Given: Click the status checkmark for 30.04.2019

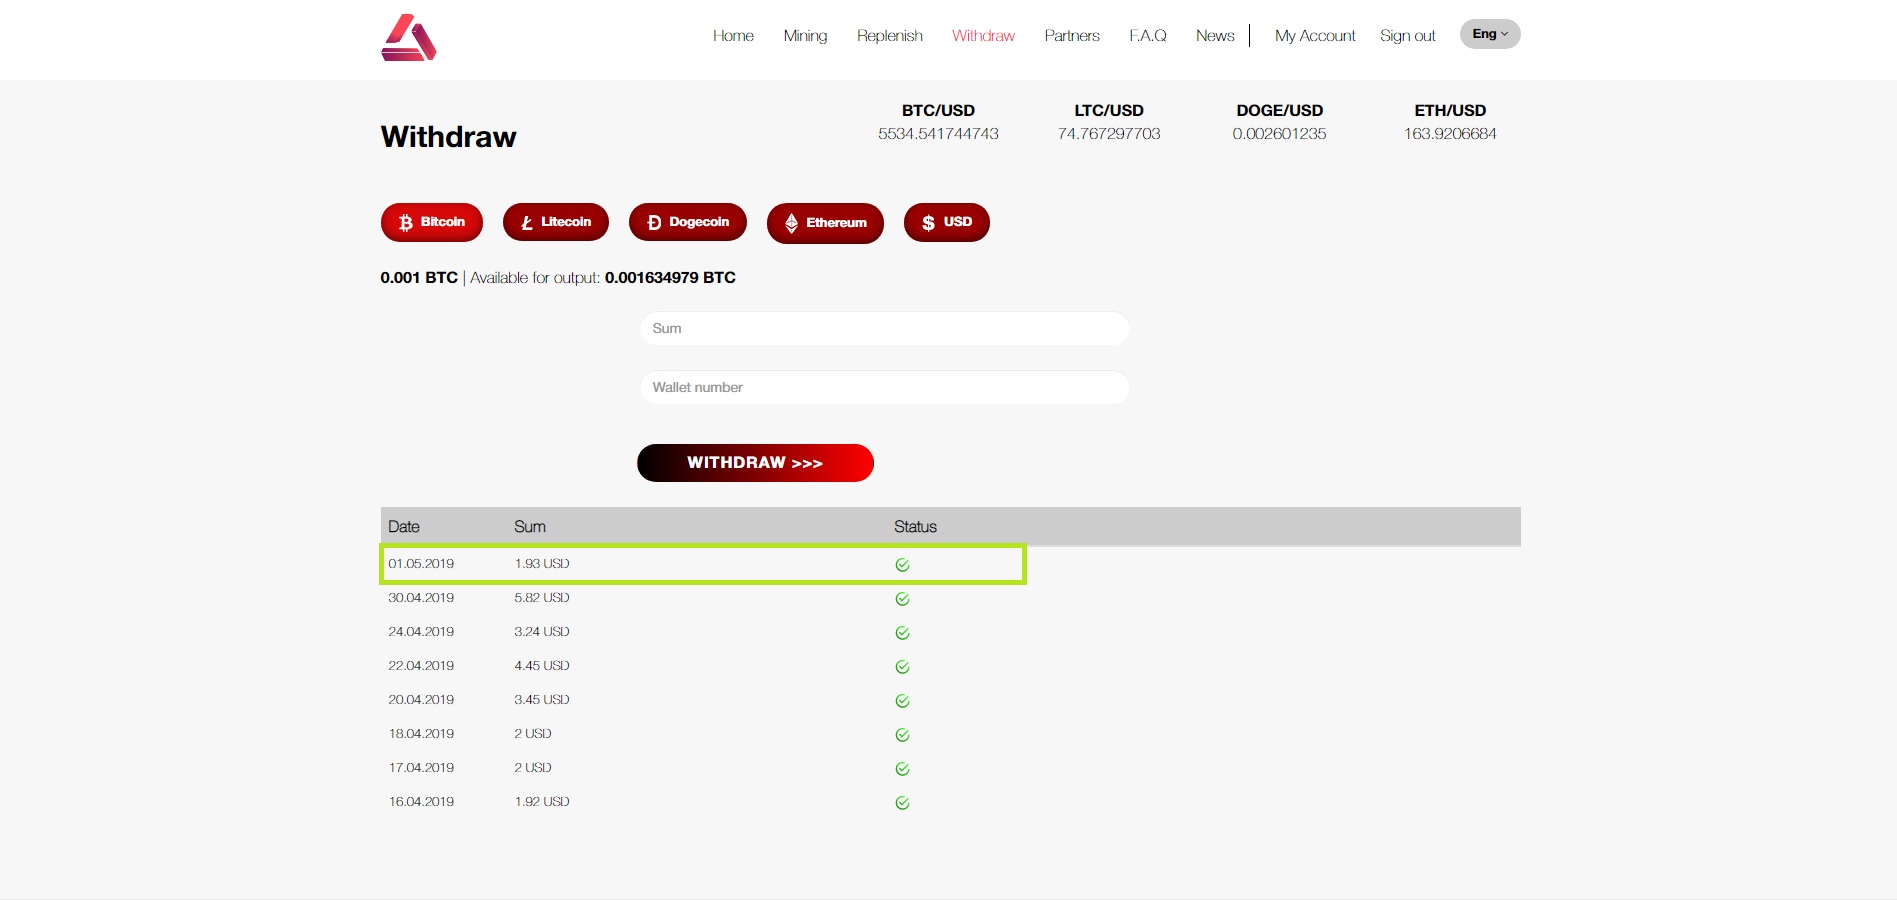Looking at the screenshot, I should tap(902, 599).
